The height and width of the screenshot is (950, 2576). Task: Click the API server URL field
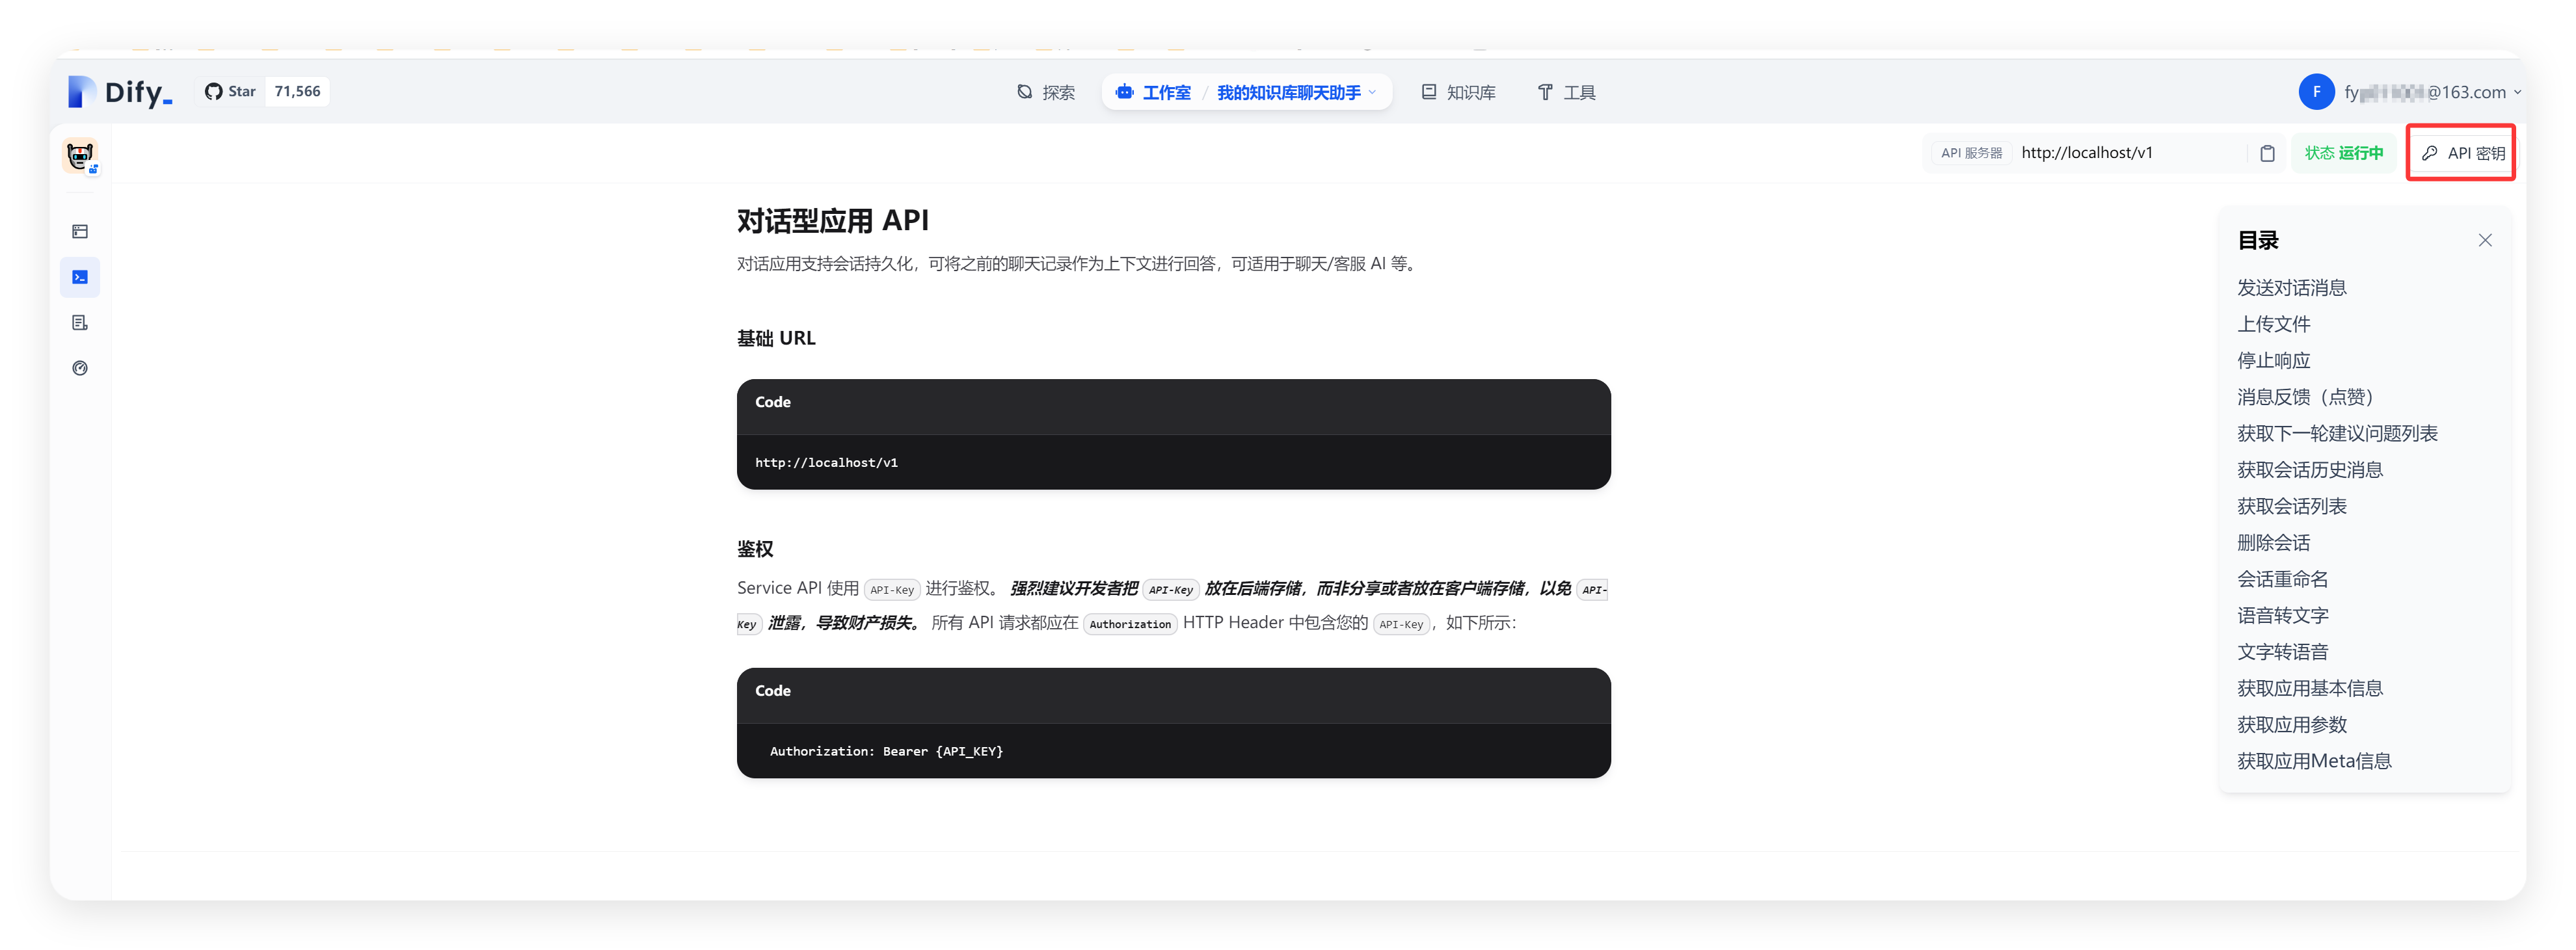tap(2120, 153)
